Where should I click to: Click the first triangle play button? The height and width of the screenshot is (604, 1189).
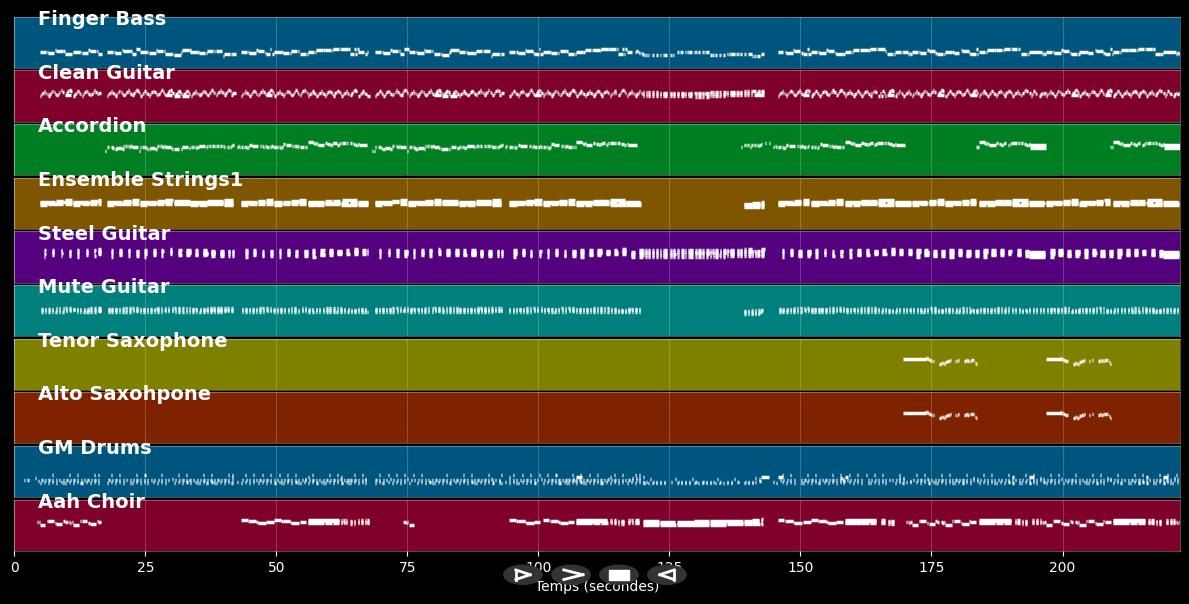(522, 575)
